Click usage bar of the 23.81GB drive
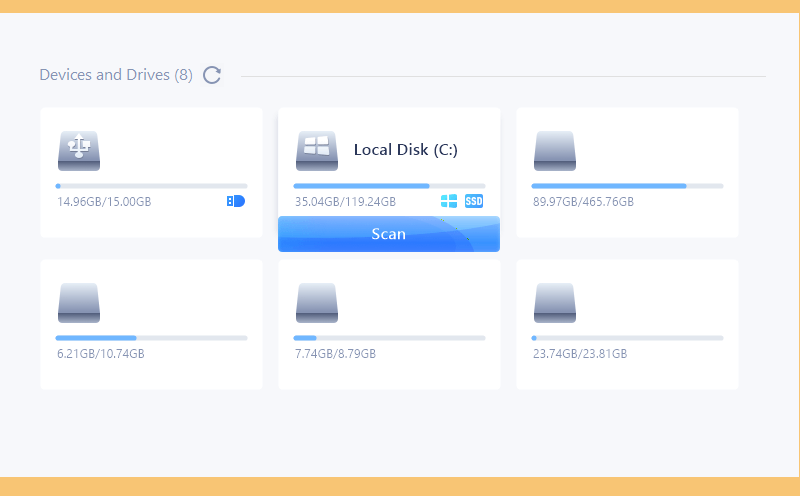The image size is (800, 496). (x=628, y=338)
